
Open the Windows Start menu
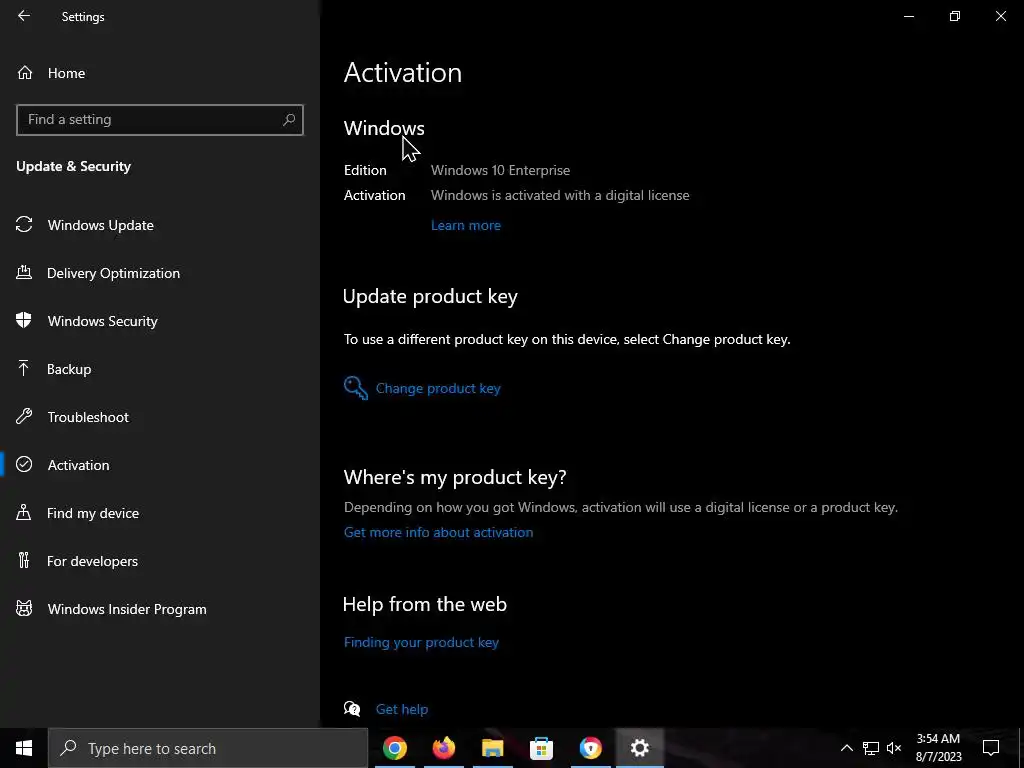[x=24, y=748]
